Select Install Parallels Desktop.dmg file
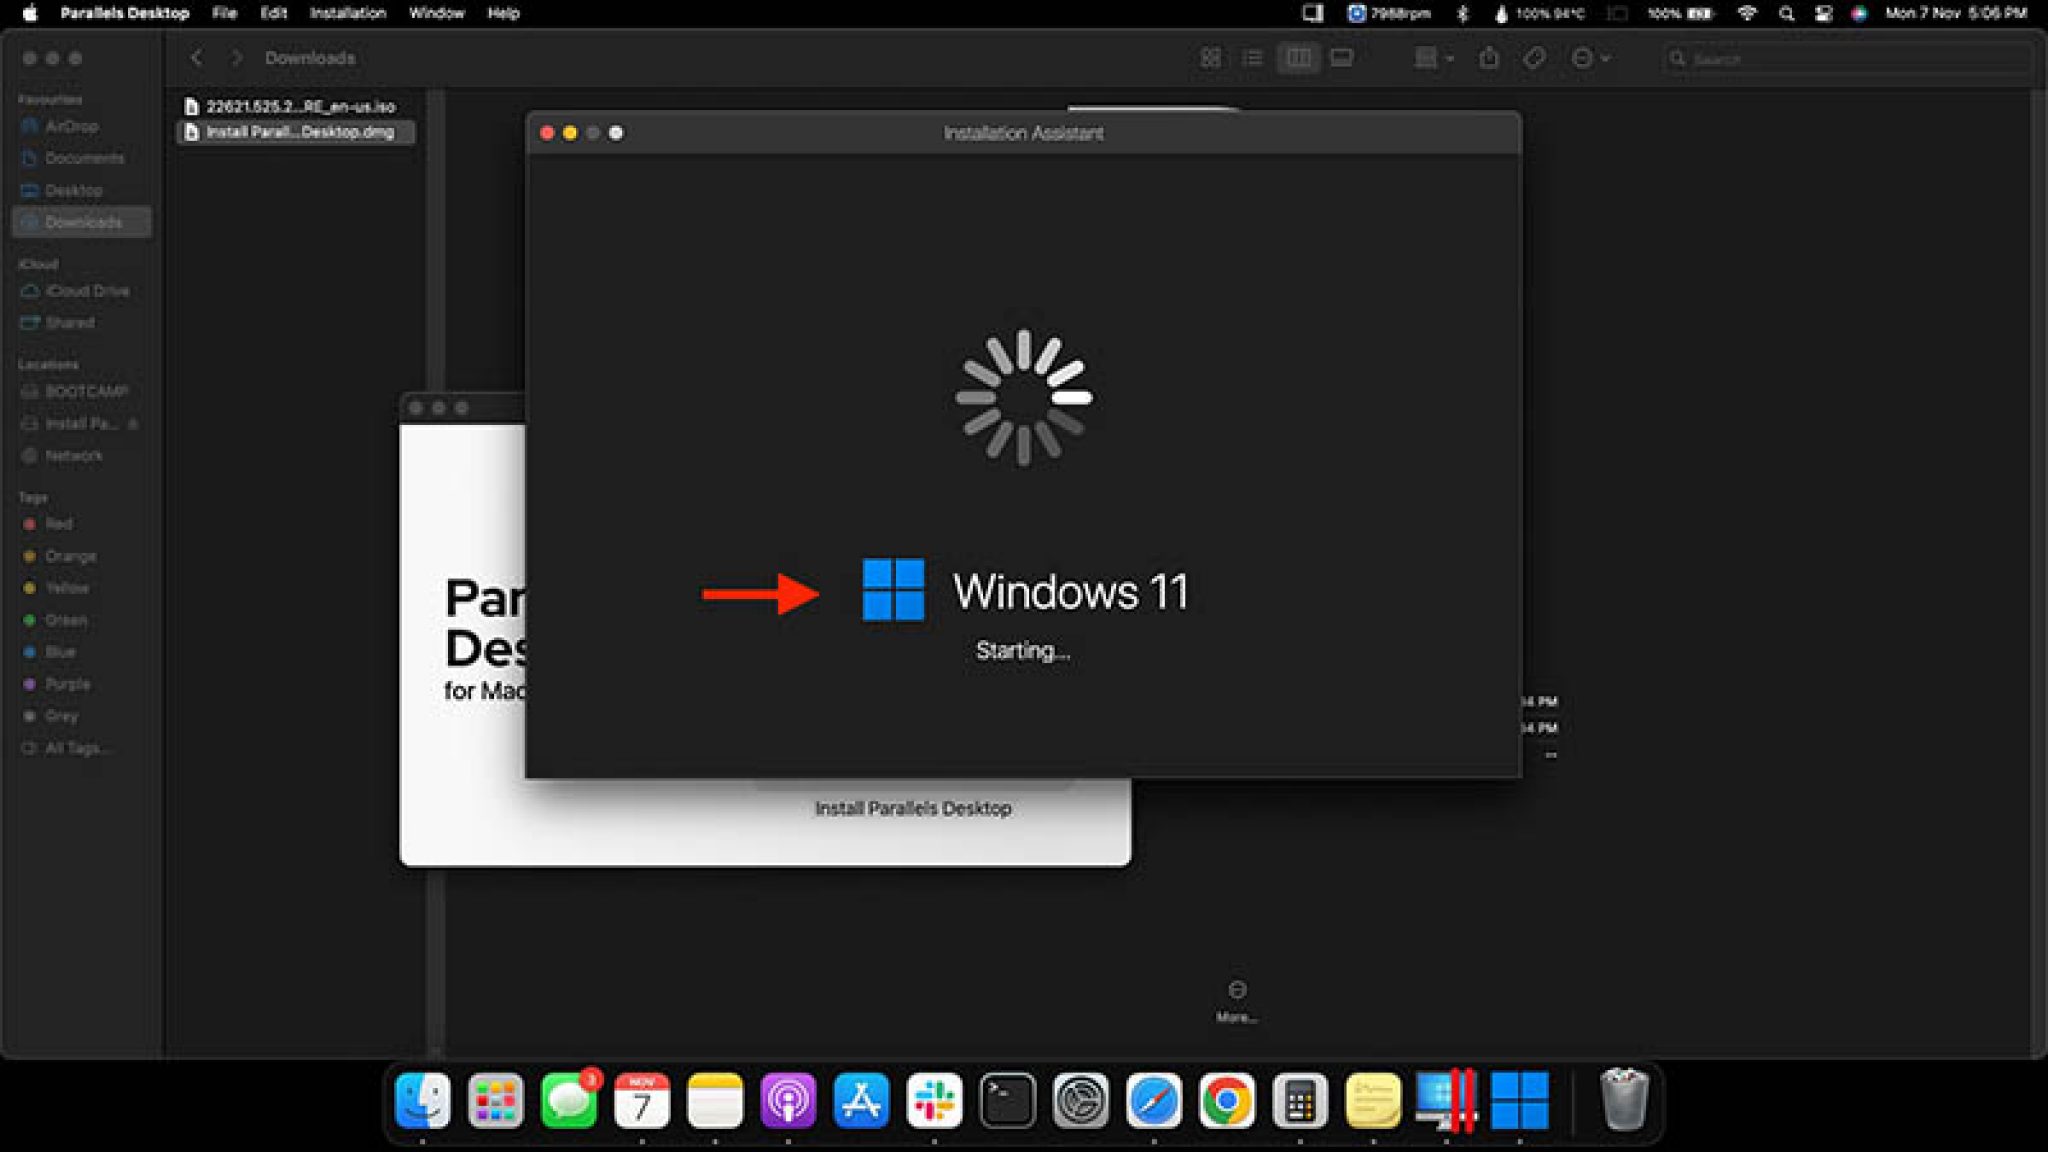Screen dimensions: 2048x1152 [x=296, y=132]
